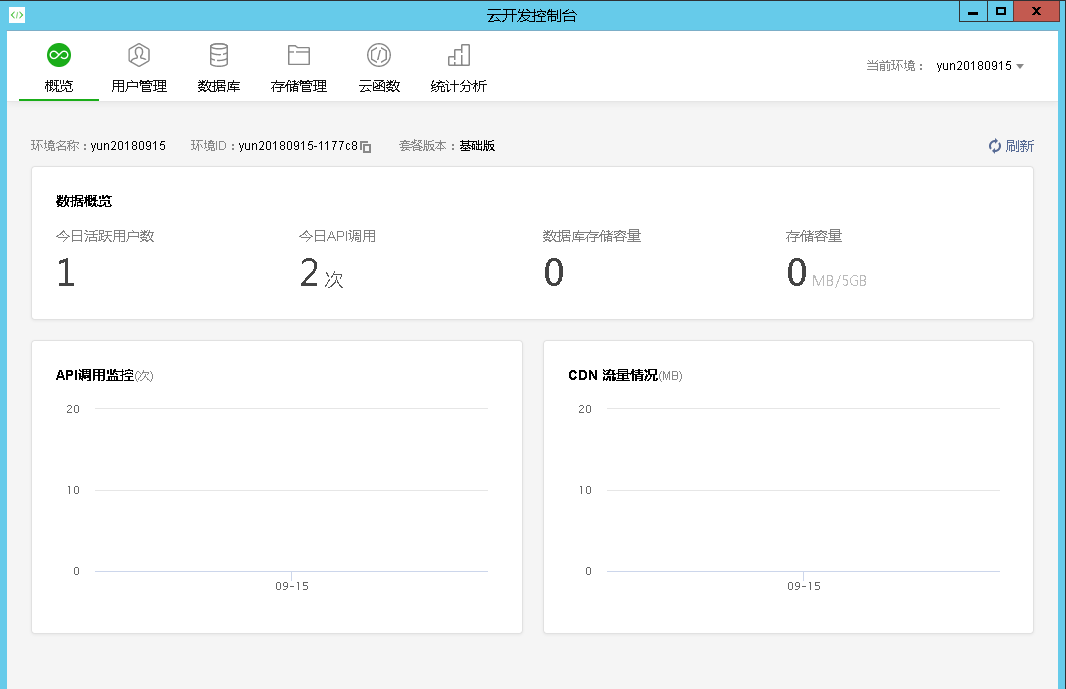Click the 09-15 label on the CDN chart

pyautogui.click(x=805, y=587)
